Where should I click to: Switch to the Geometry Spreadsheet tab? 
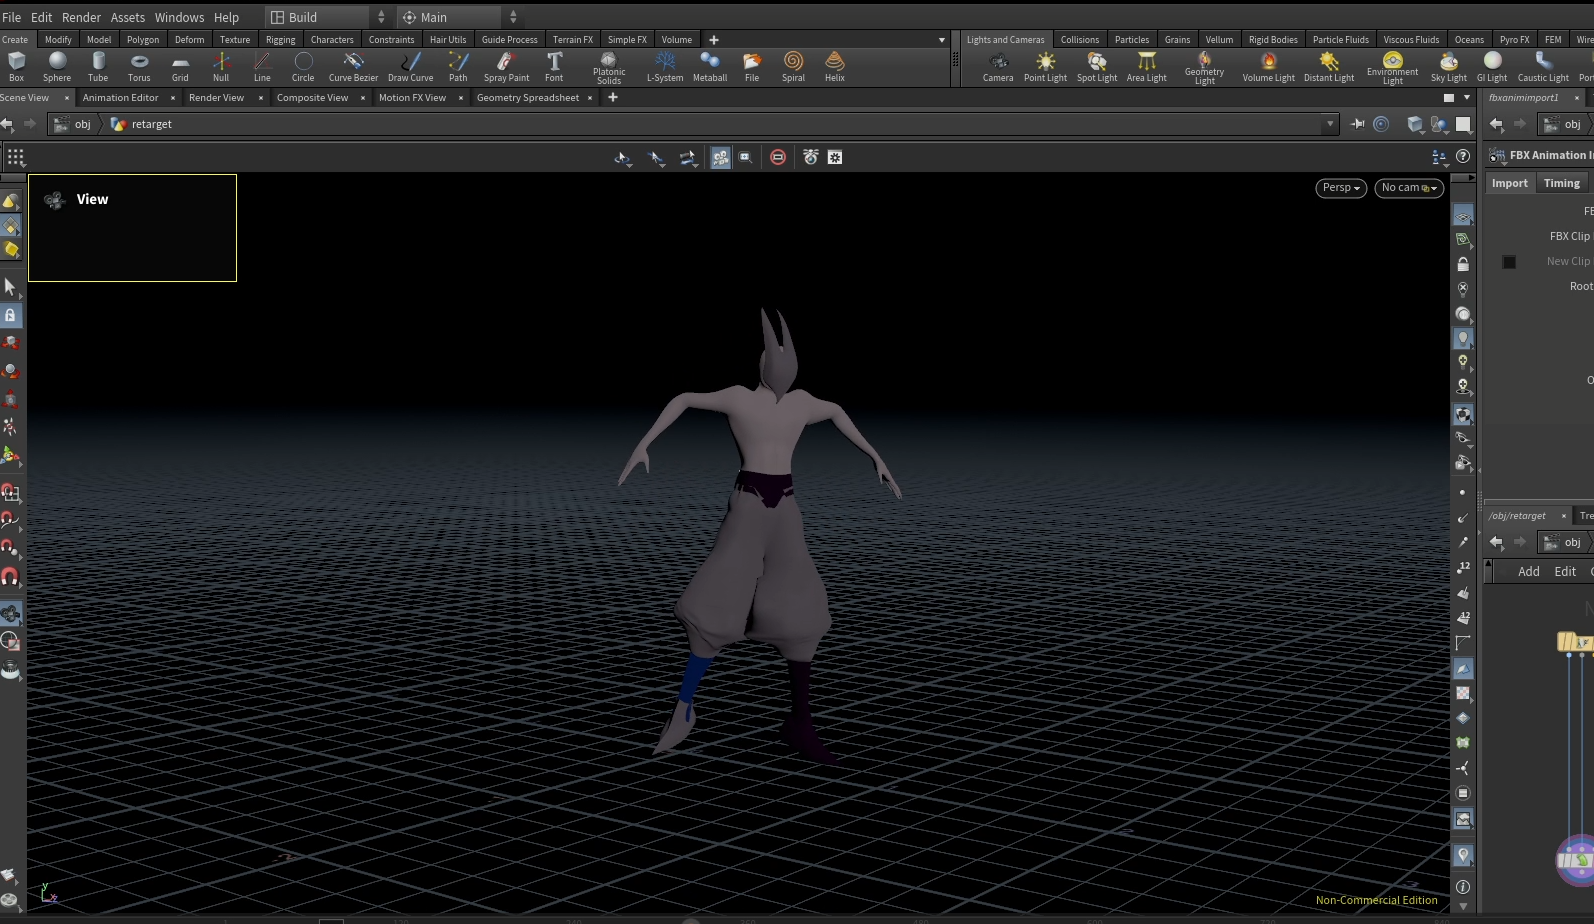tap(527, 98)
